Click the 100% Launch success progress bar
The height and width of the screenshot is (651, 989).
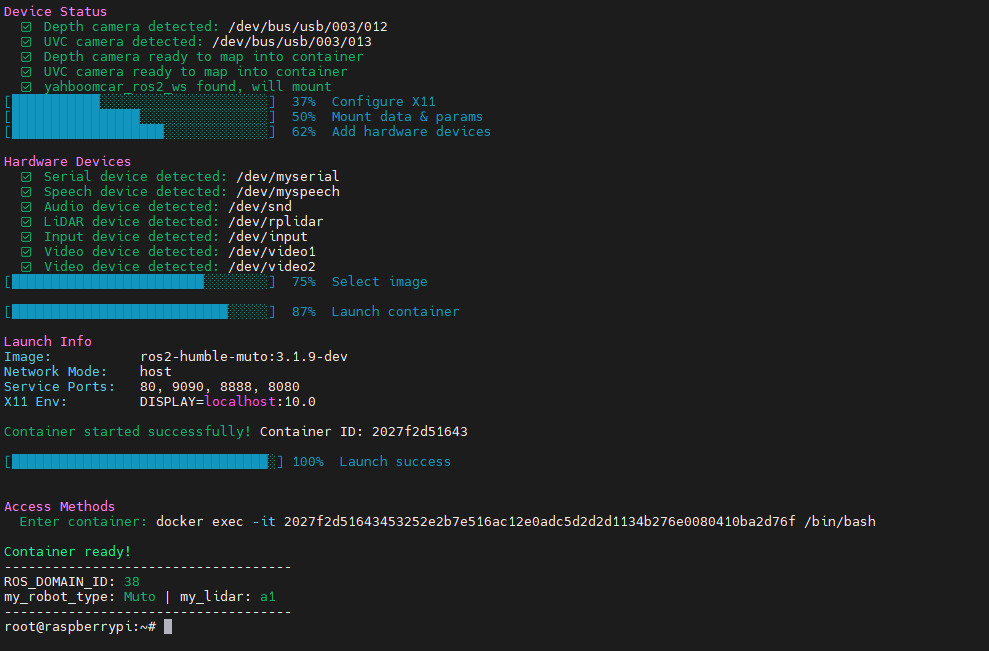(x=144, y=462)
